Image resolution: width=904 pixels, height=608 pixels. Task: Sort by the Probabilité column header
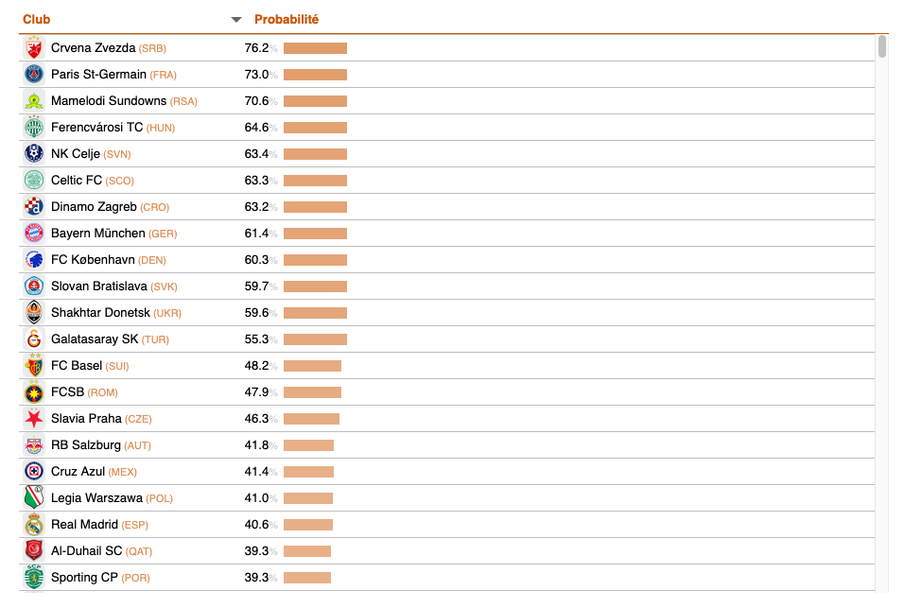(x=286, y=20)
